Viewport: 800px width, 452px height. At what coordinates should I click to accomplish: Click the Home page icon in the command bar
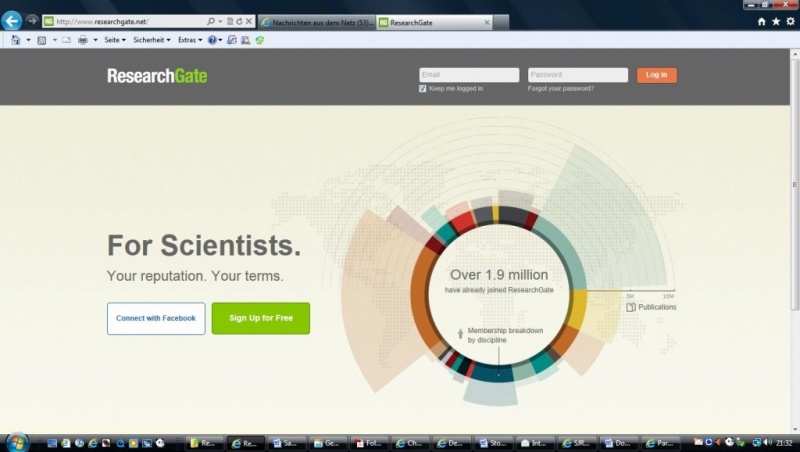16,40
